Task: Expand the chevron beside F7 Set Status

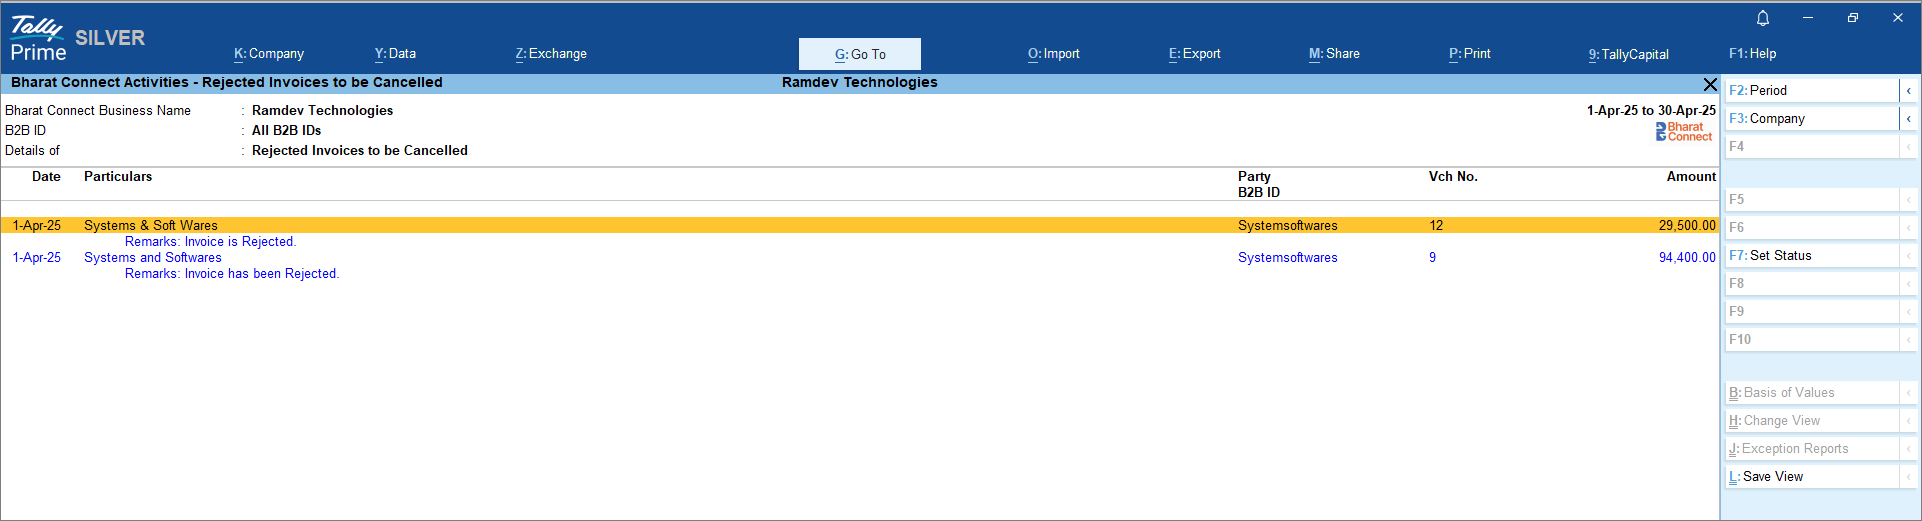Action: tap(1908, 256)
